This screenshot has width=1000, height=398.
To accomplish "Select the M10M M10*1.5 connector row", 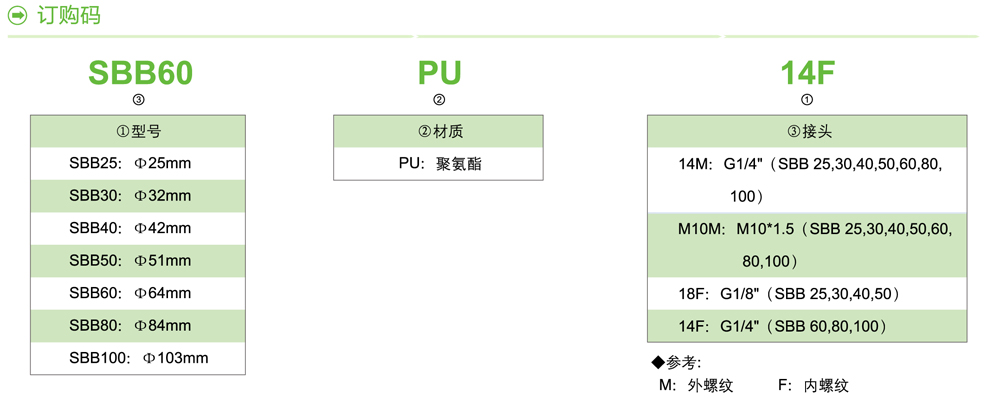I will [x=807, y=245].
